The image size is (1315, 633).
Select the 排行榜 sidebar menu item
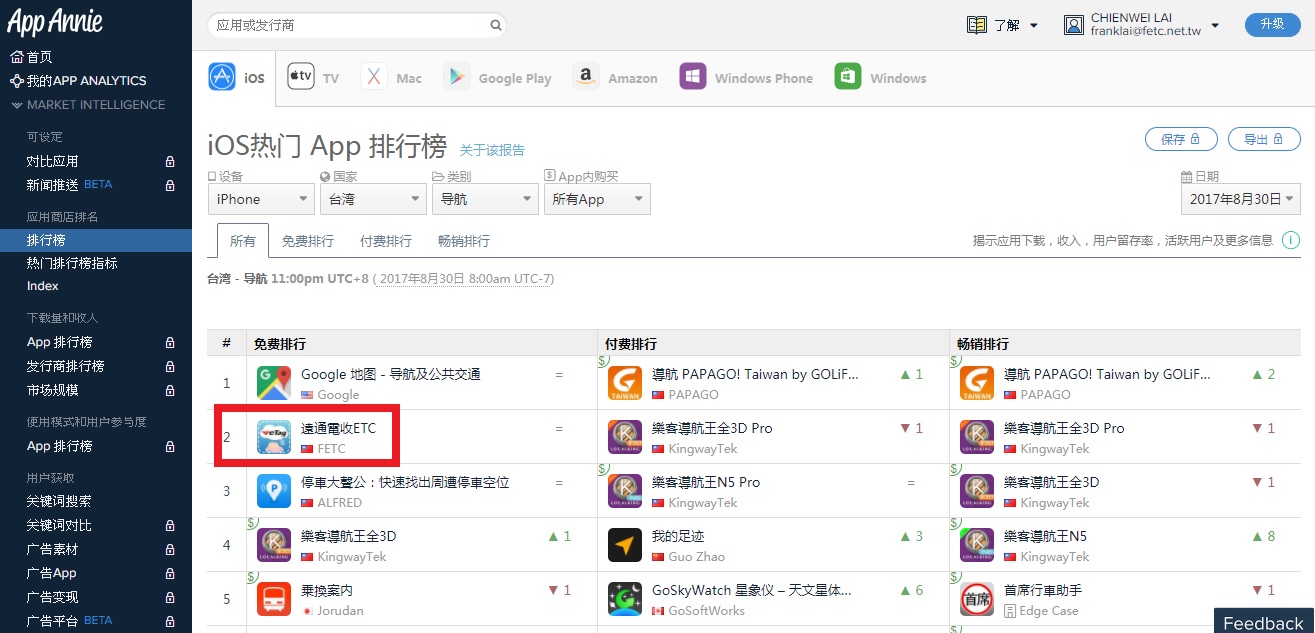tap(45, 240)
